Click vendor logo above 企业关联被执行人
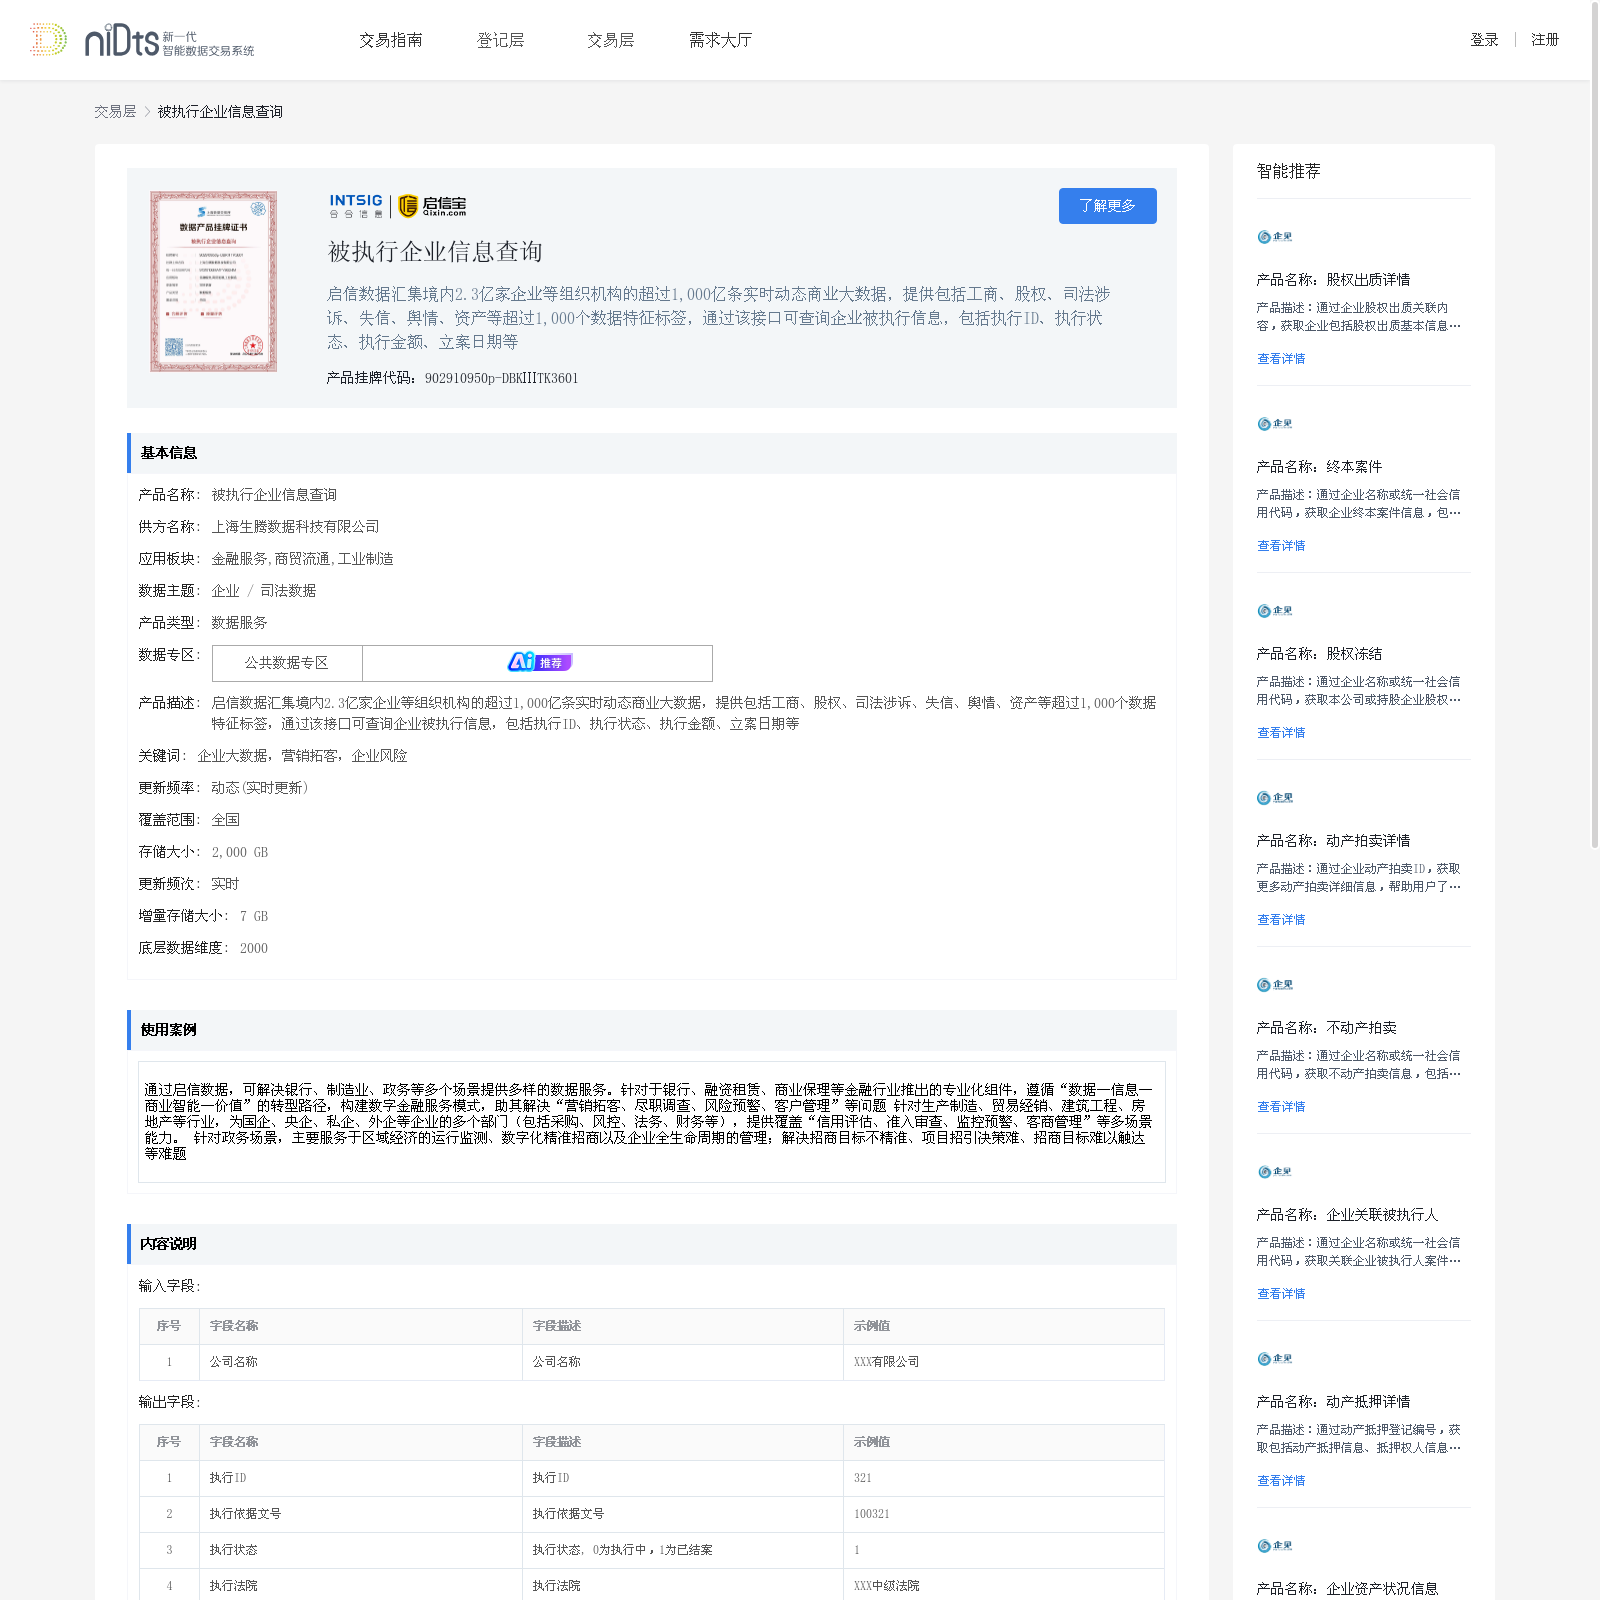 click(x=1275, y=1172)
